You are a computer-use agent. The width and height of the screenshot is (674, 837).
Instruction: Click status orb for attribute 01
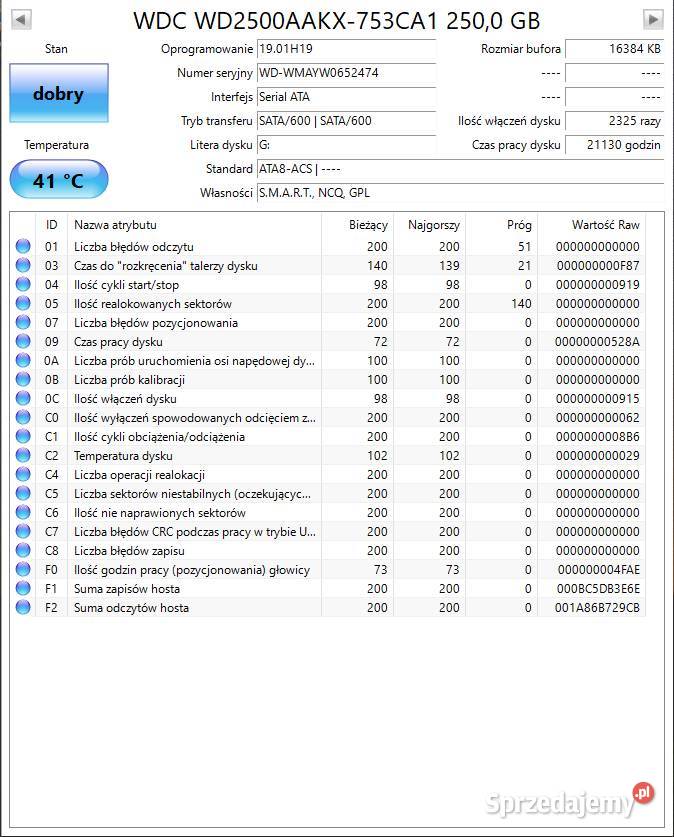point(23,246)
